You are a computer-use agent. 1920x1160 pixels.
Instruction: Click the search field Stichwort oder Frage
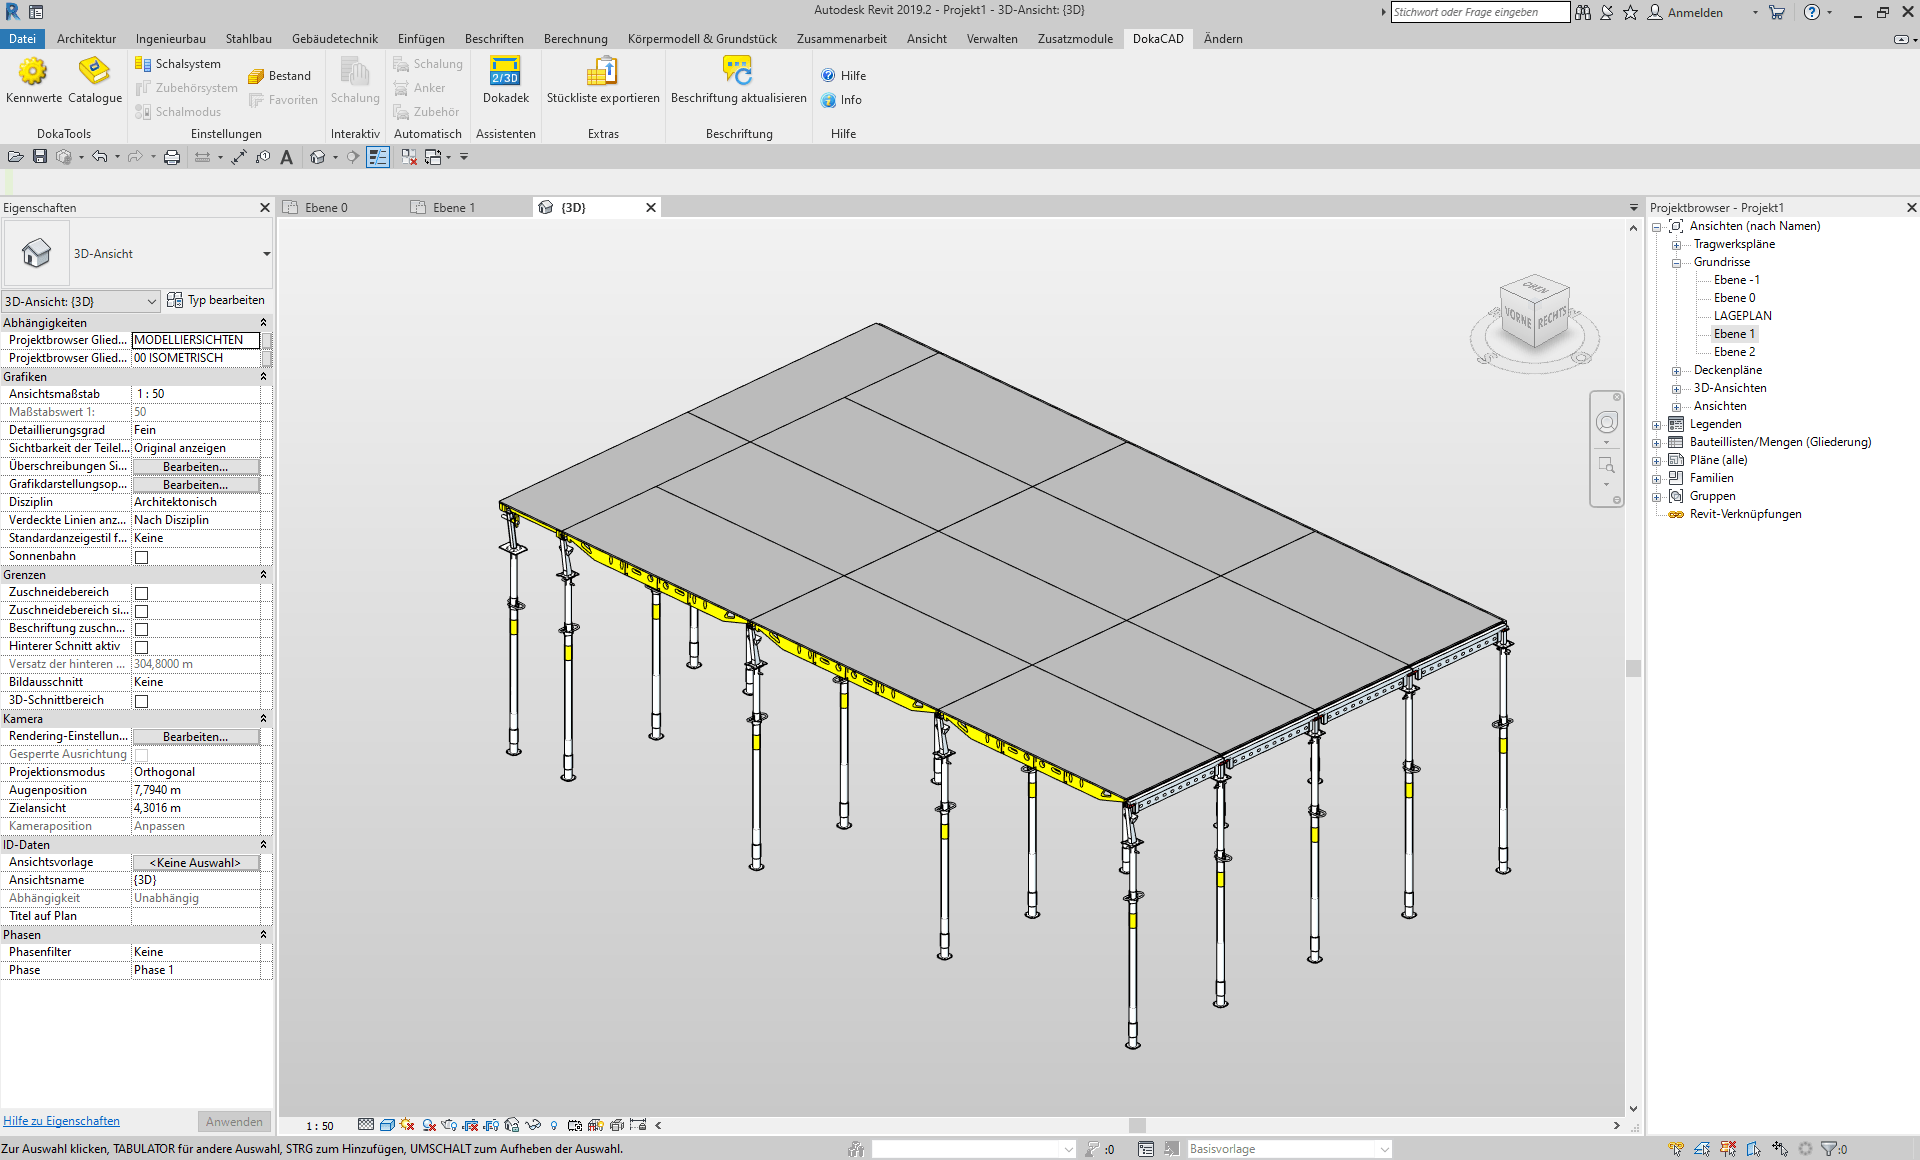coord(1478,12)
